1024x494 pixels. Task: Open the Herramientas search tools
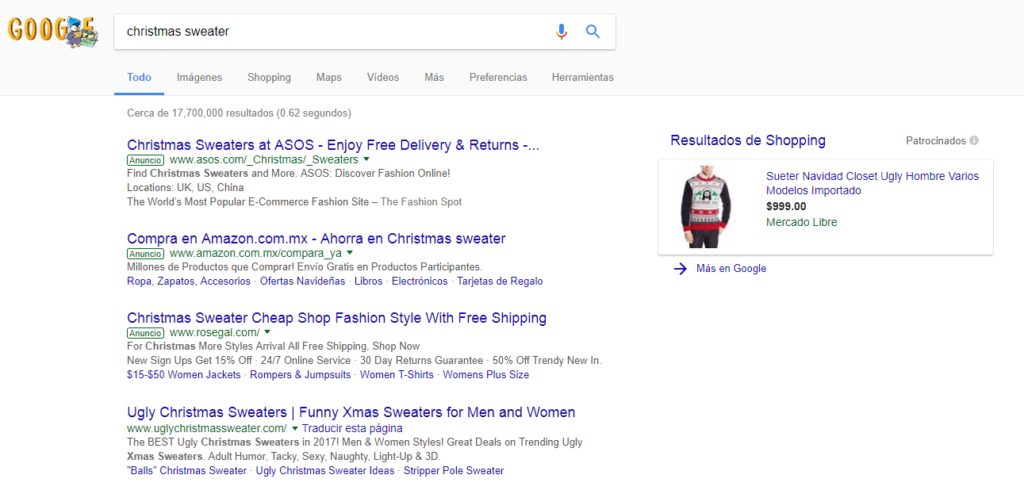click(x=582, y=77)
